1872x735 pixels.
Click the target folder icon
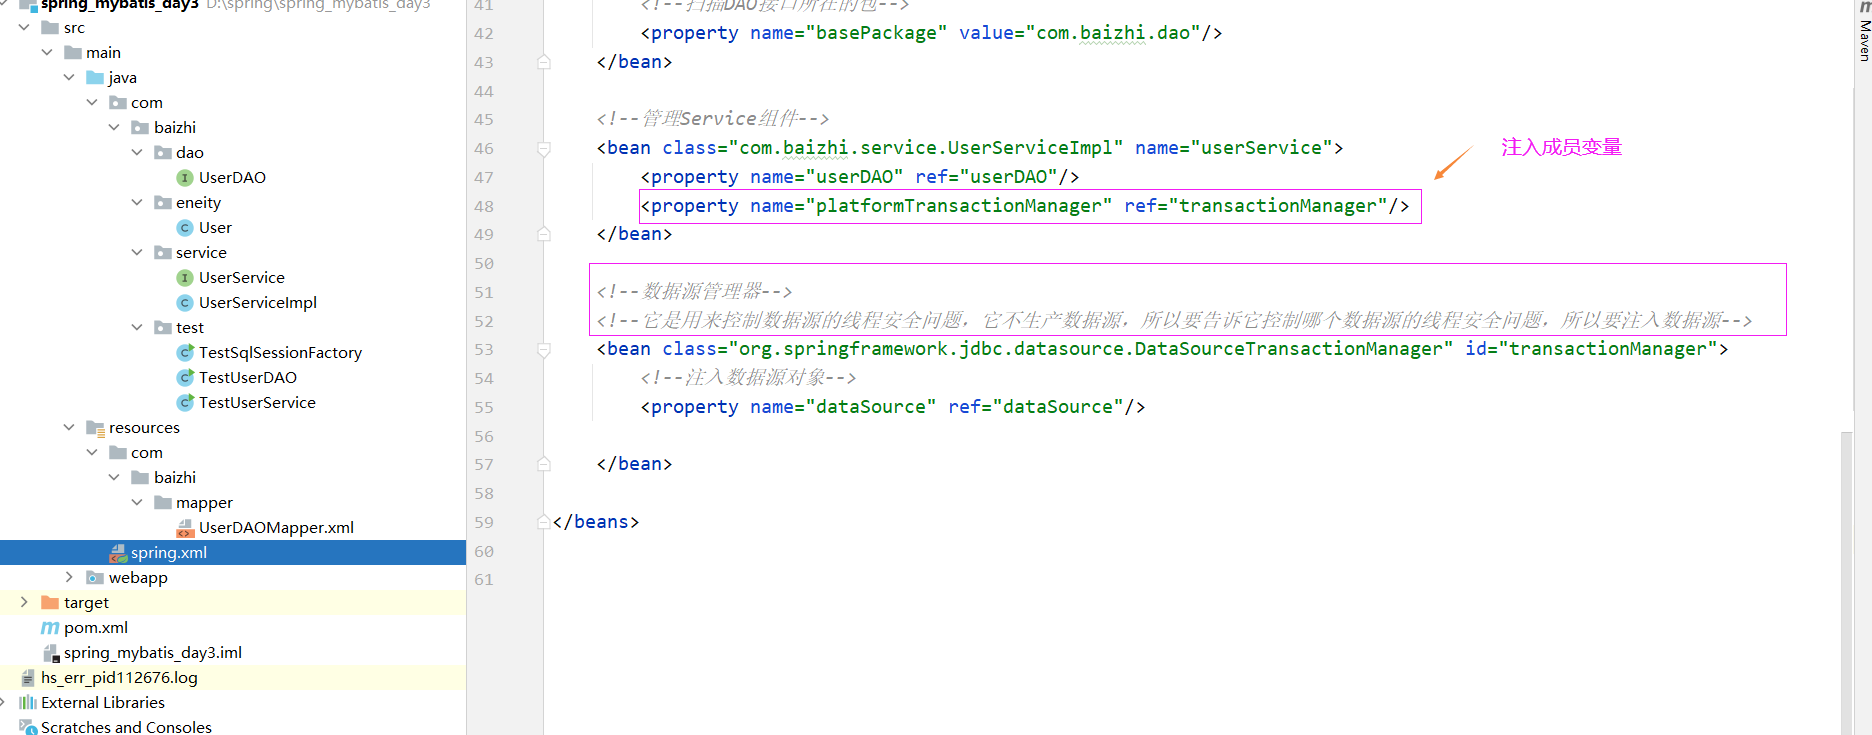(x=50, y=602)
